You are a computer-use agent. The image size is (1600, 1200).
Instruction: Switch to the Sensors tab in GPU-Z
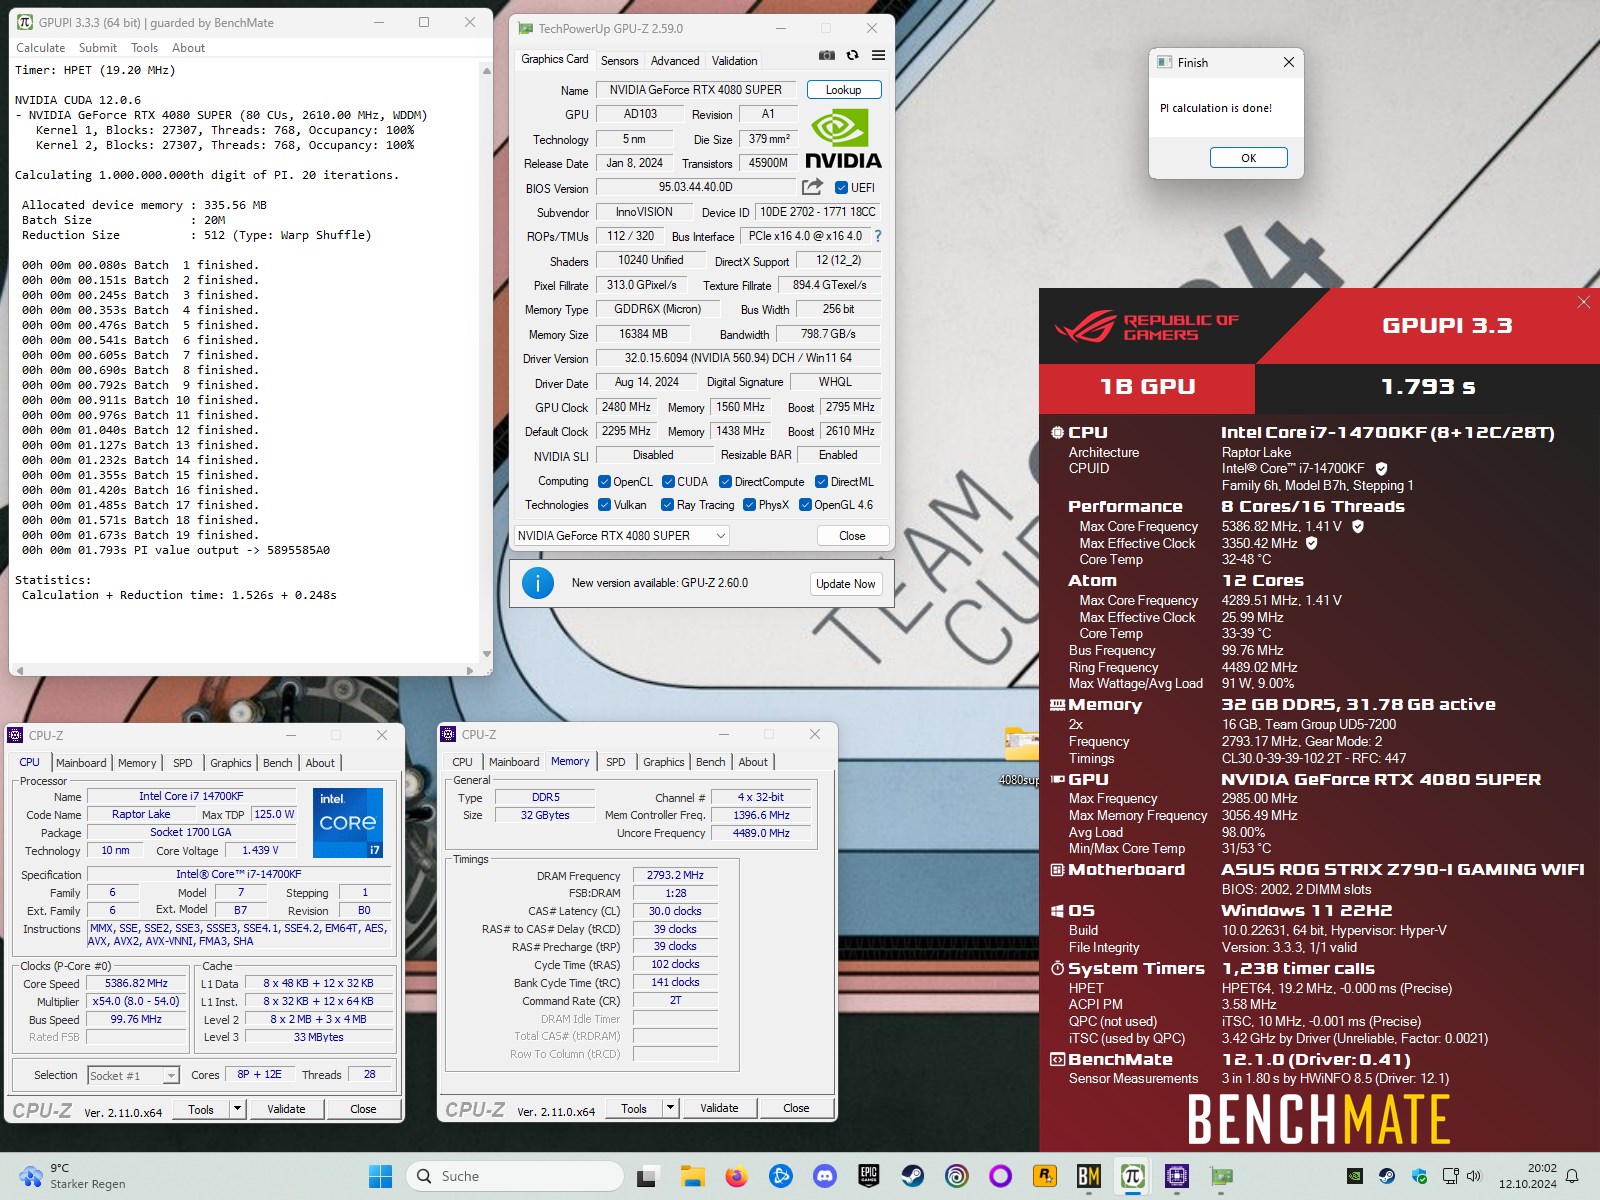pyautogui.click(x=619, y=61)
